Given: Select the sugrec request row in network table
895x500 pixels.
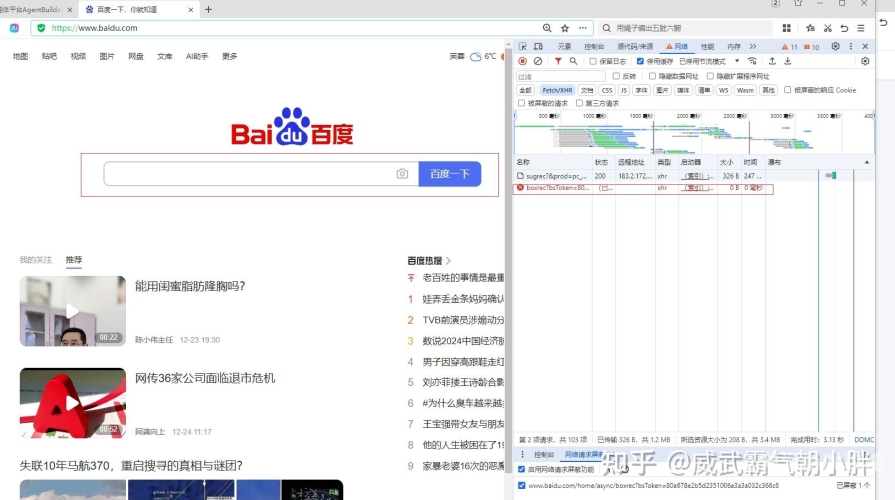Looking at the screenshot, I should click(x=694, y=176).
